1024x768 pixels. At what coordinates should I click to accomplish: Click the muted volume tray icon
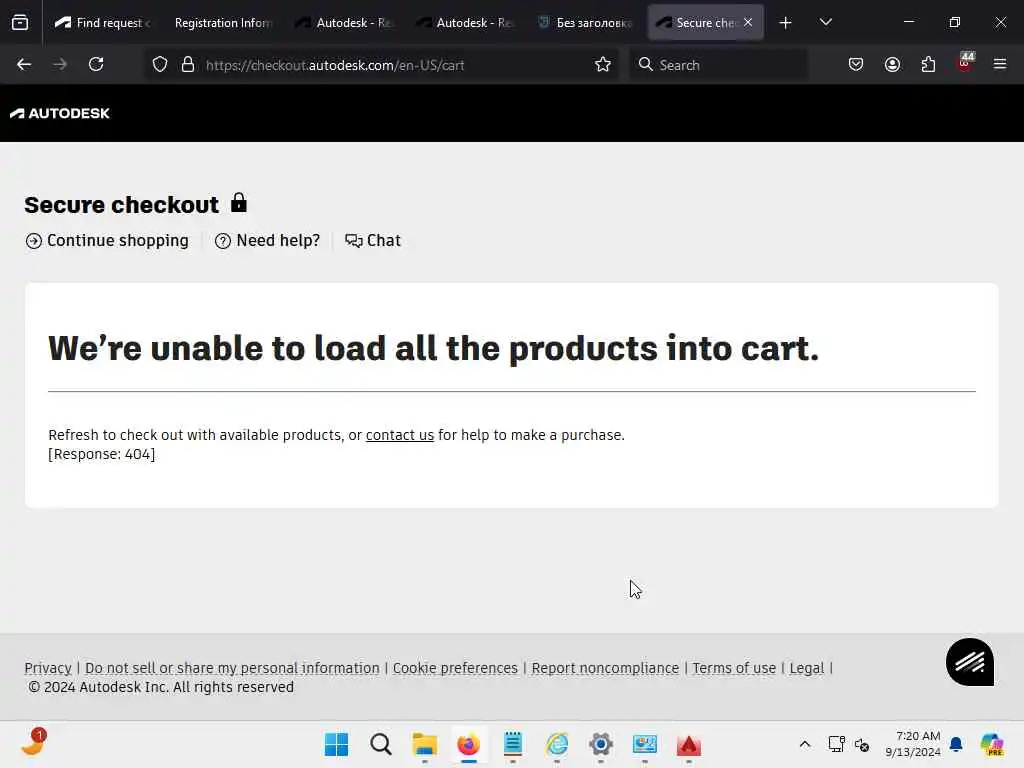click(x=862, y=744)
